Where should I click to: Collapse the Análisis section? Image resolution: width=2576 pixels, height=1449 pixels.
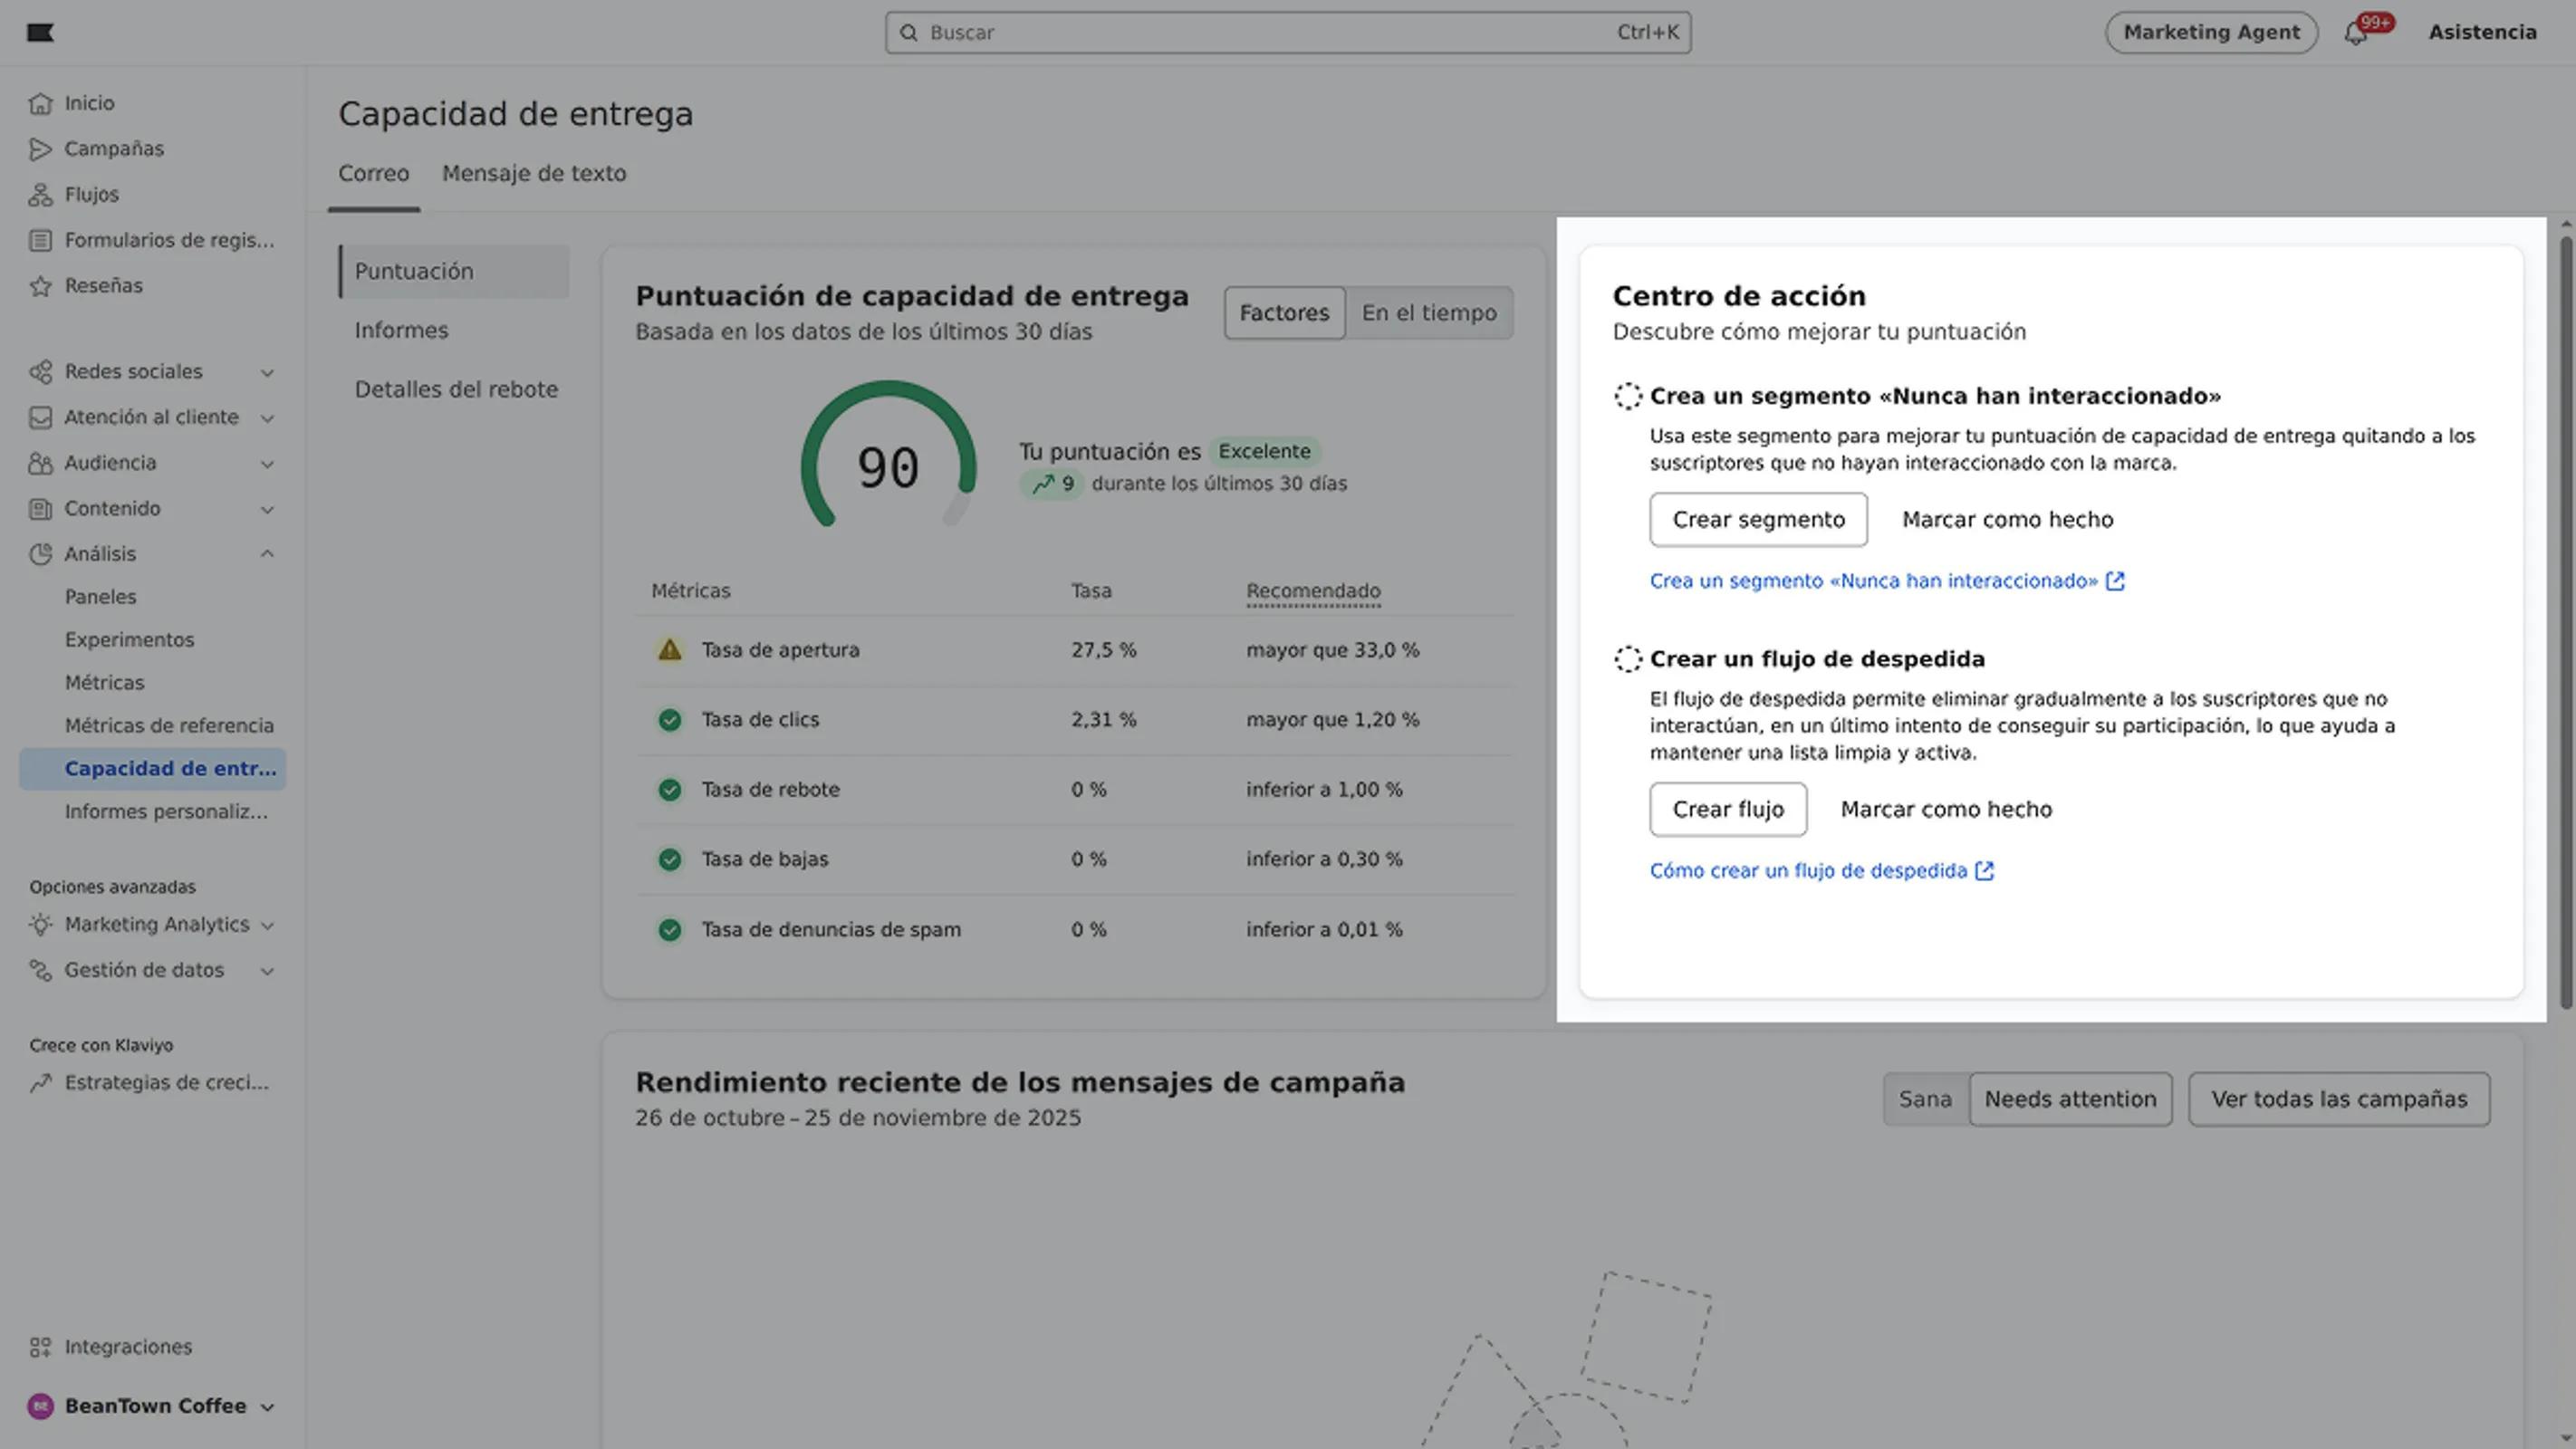(267, 554)
